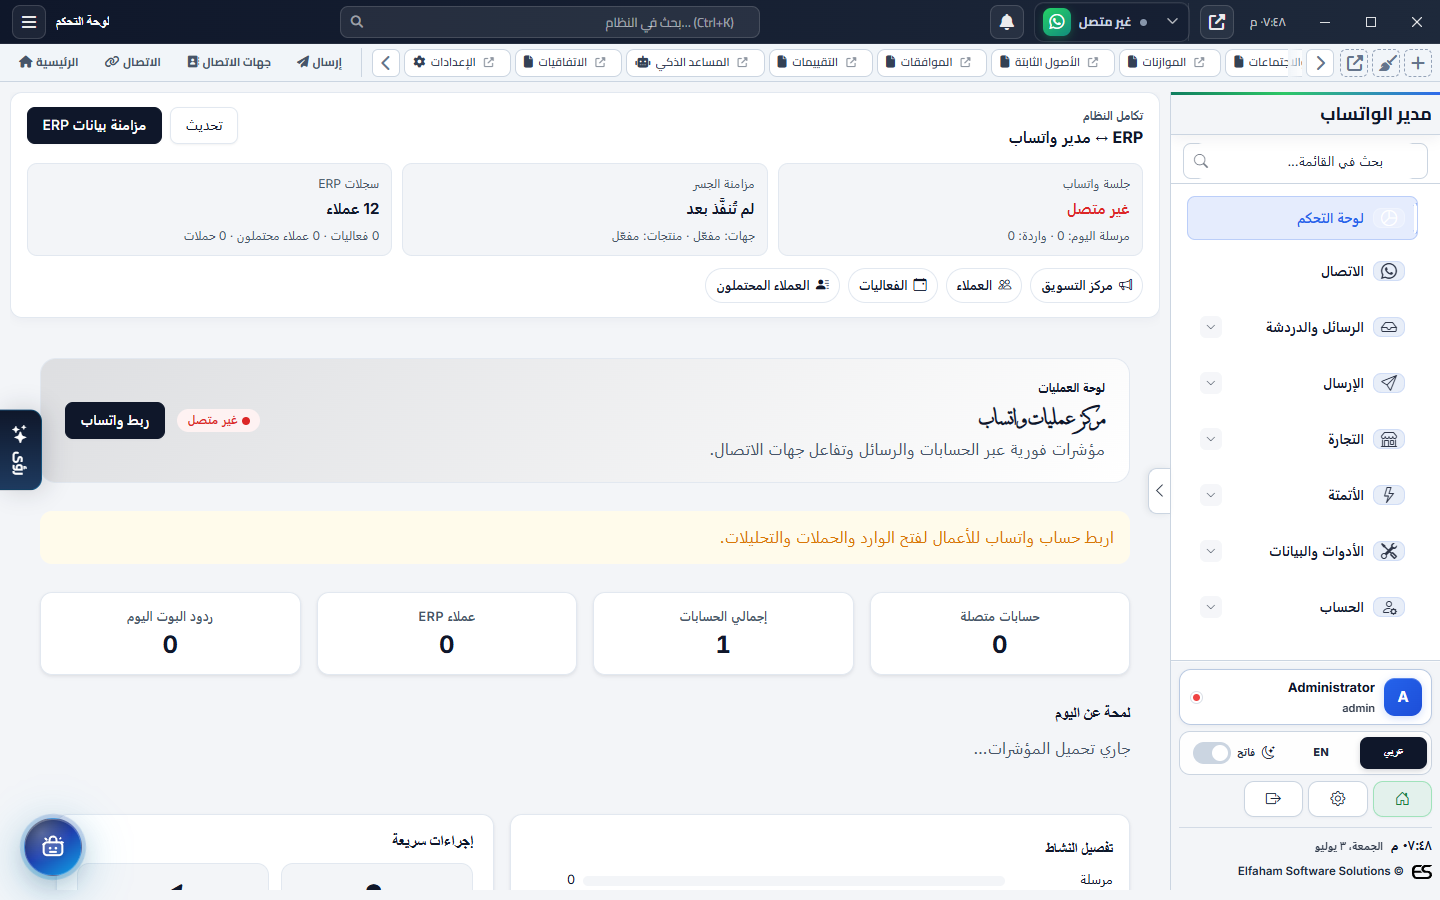Open مركز التسويق shortcut
1440x900 pixels.
pyautogui.click(x=1086, y=285)
